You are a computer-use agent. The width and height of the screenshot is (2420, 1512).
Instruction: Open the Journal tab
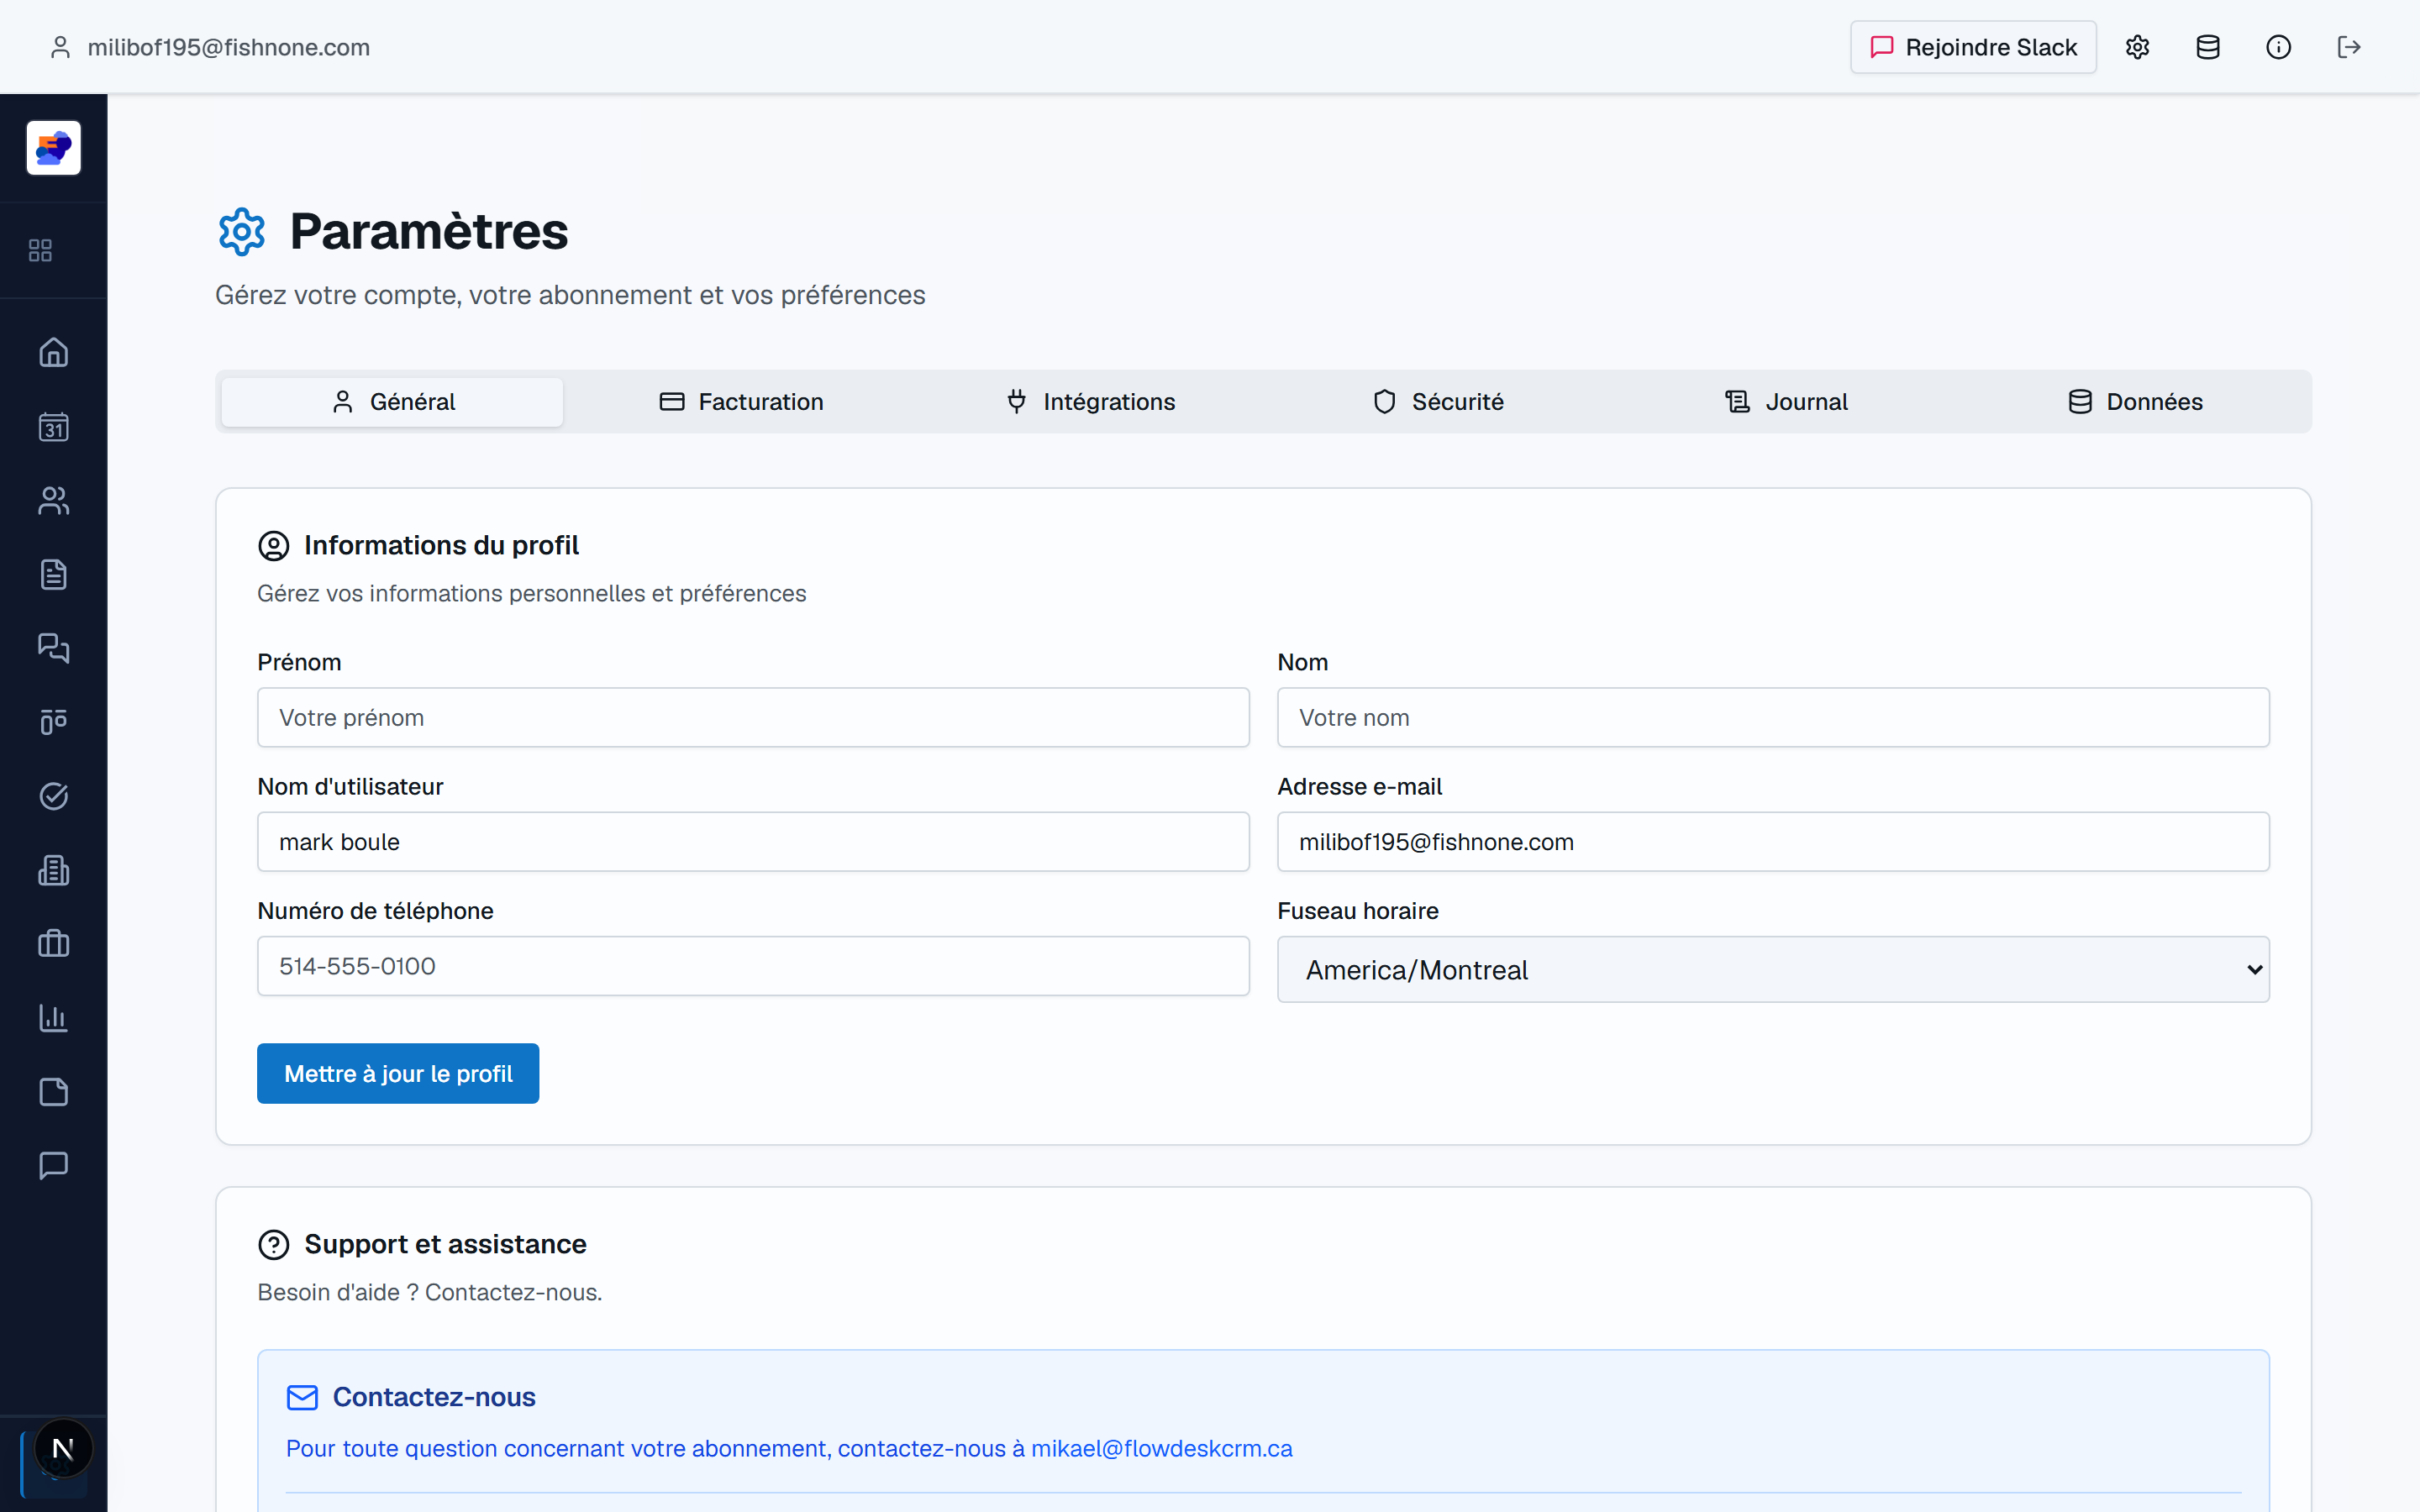(1787, 402)
